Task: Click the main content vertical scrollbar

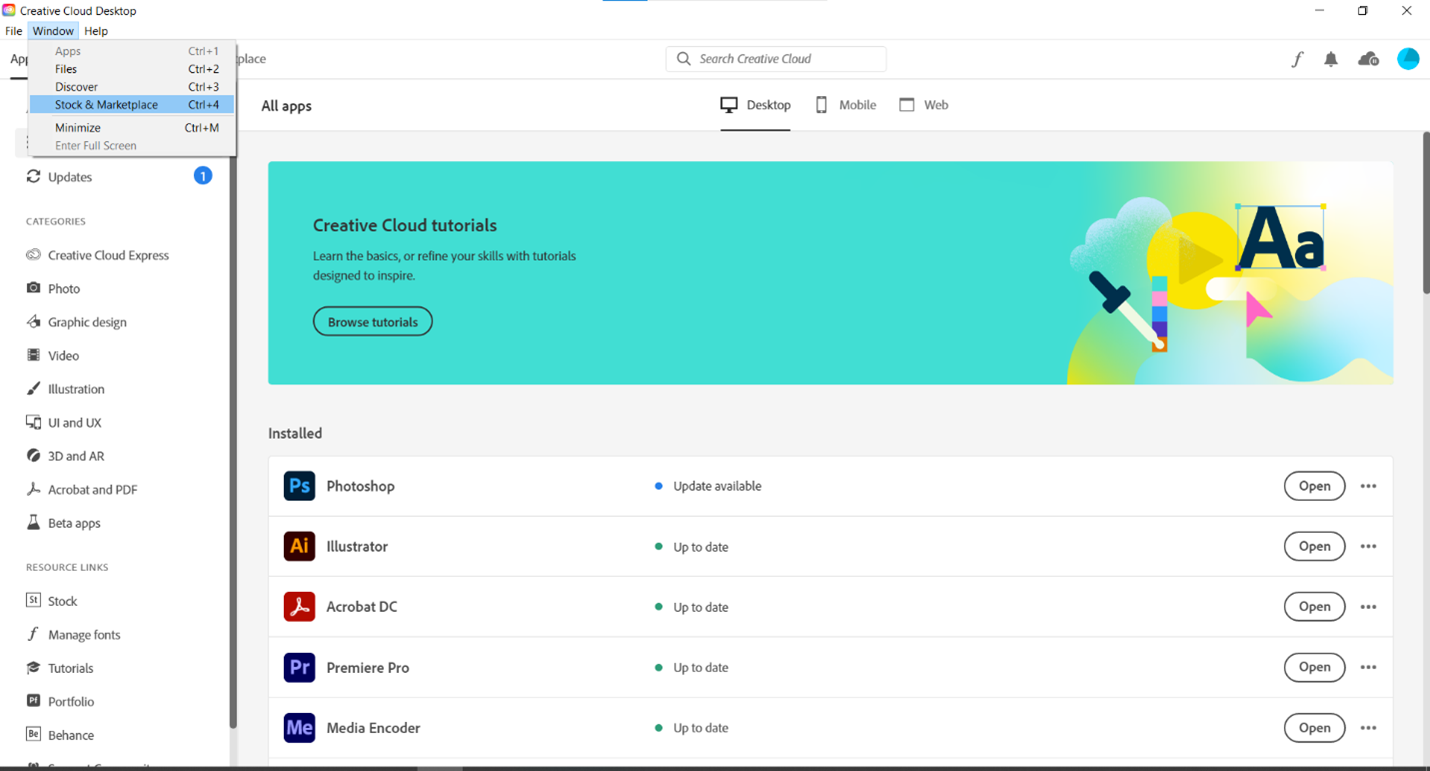Action: click(1425, 213)
